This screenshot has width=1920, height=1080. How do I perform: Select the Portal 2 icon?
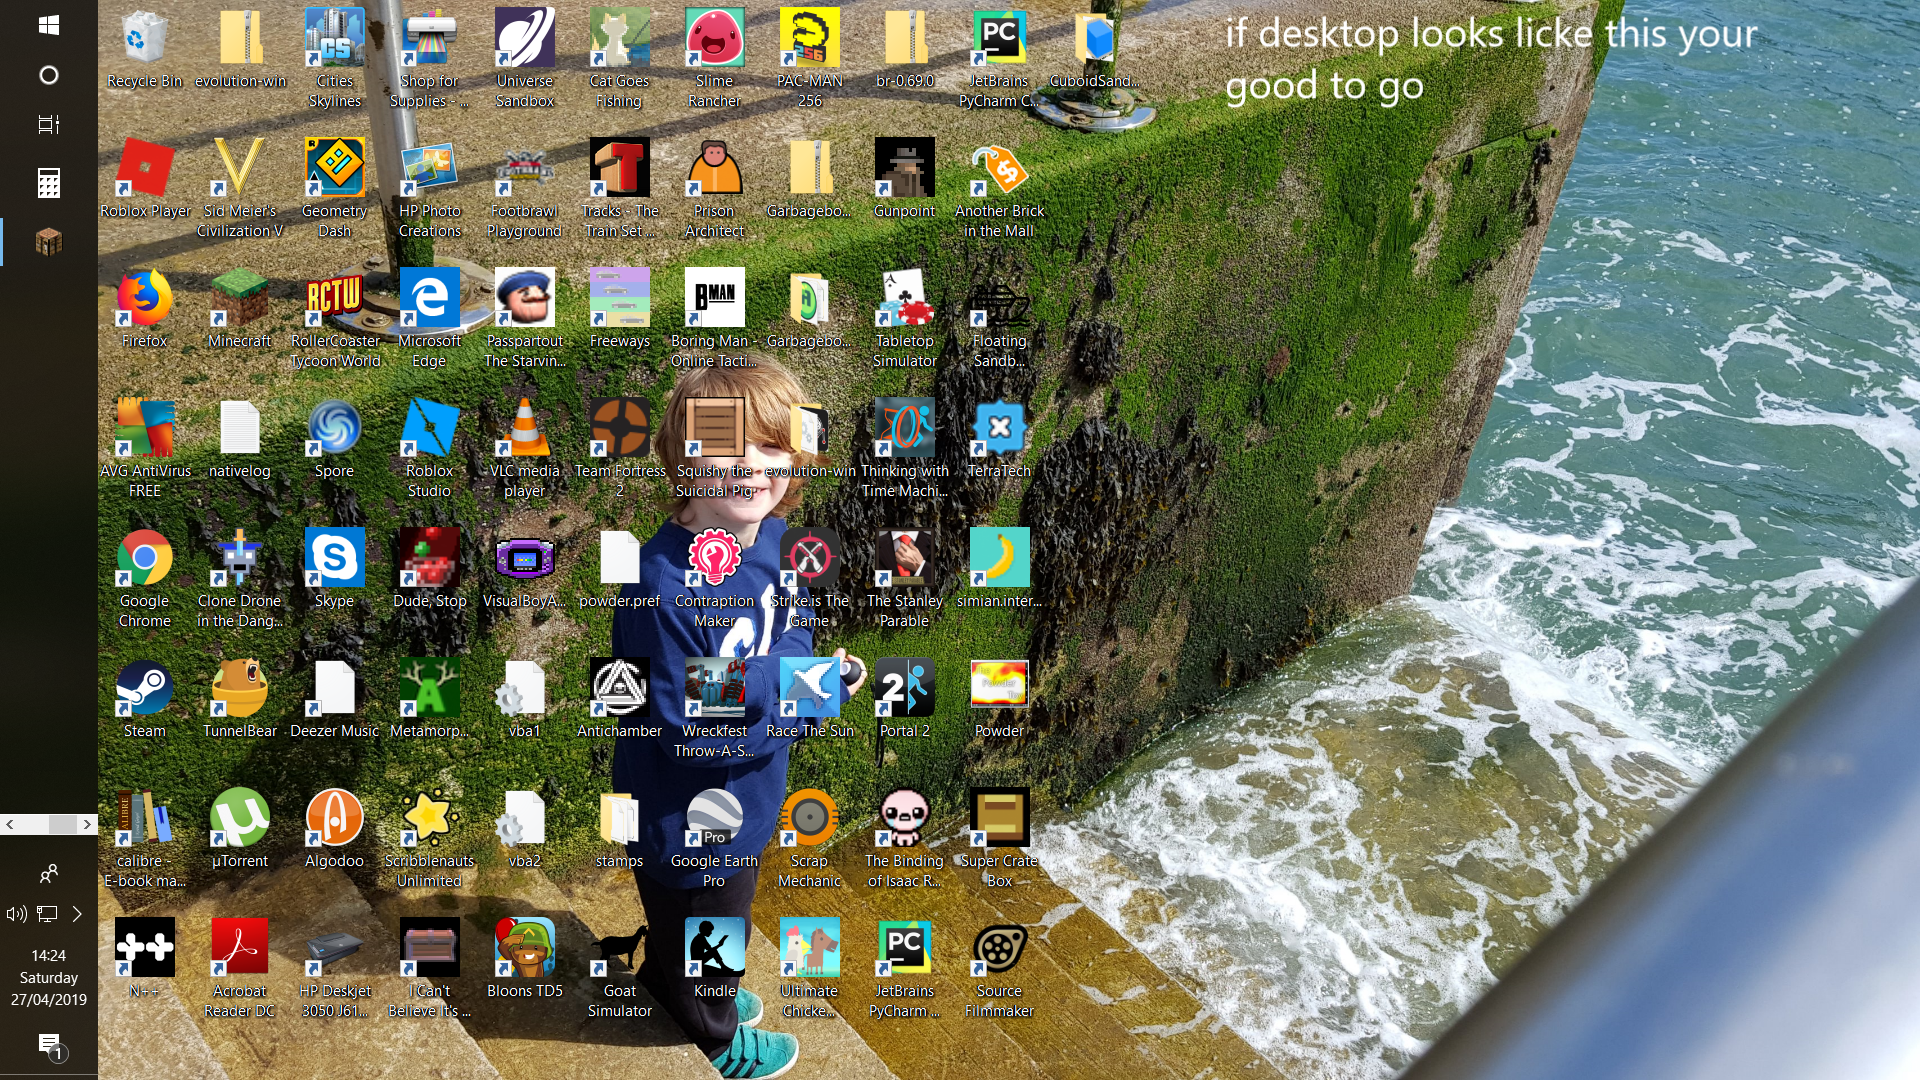(904, 689)
